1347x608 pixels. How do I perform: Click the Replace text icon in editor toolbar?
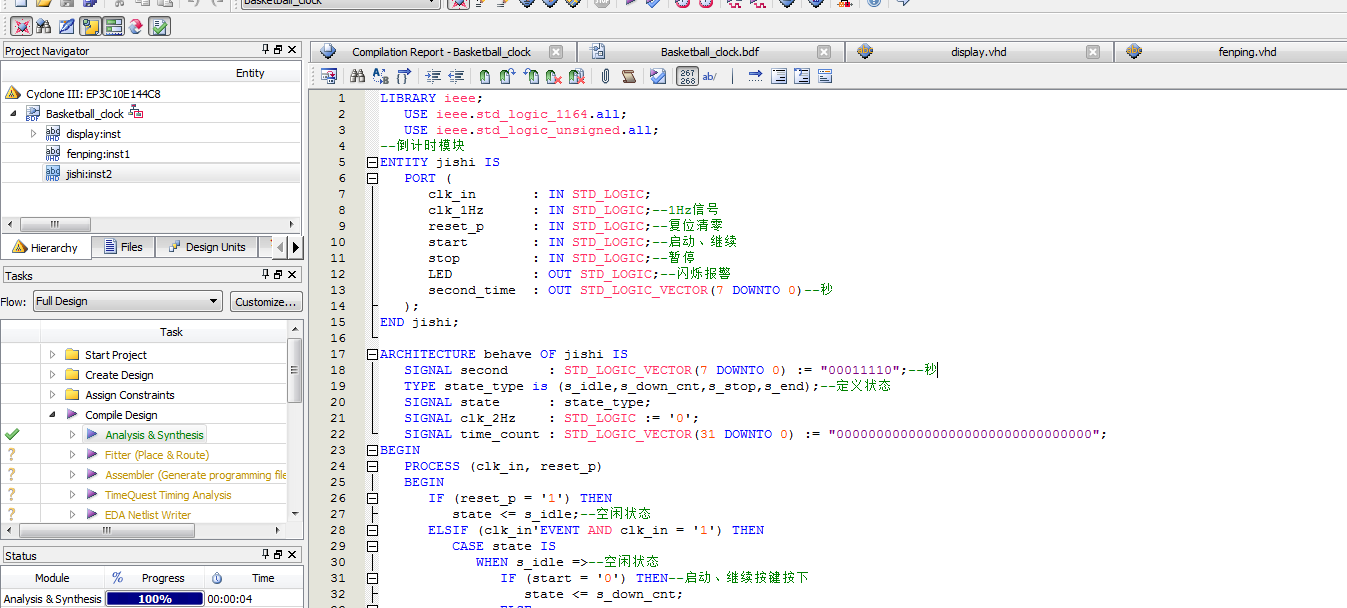click(x=381, y=76)
